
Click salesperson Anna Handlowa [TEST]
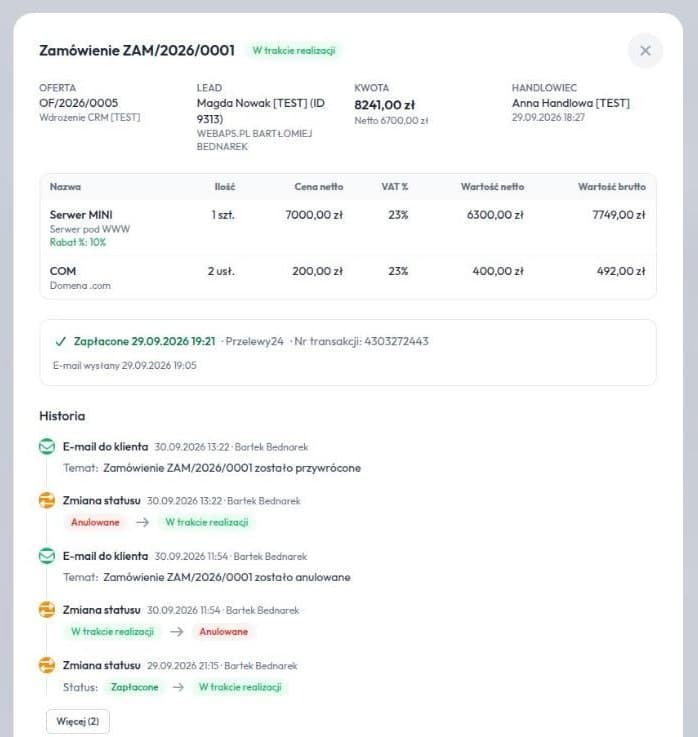pos(571,103)
